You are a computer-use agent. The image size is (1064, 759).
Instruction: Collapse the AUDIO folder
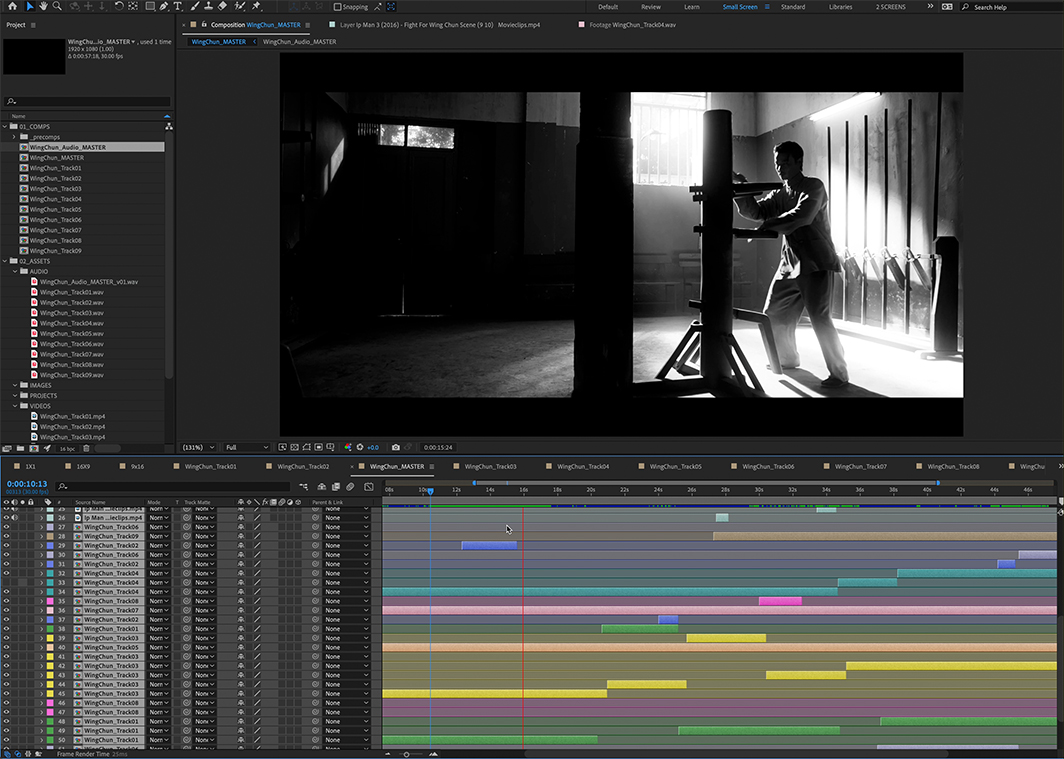pos(15,271)
